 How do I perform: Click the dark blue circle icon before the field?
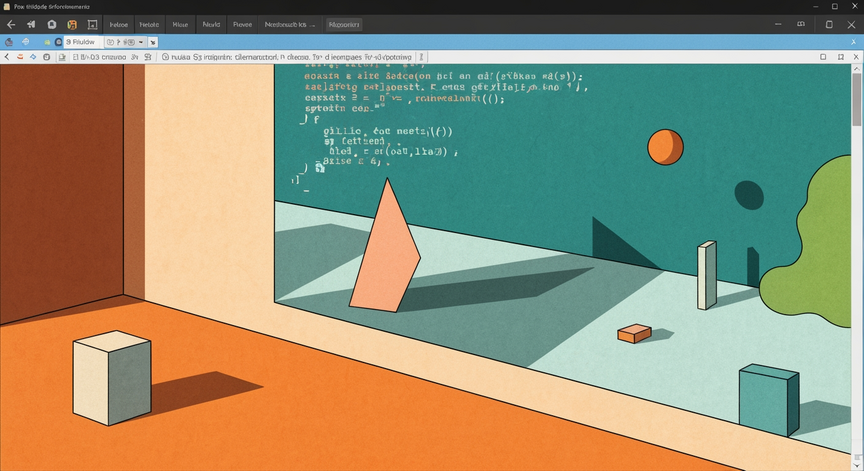[x=58, y=42]
